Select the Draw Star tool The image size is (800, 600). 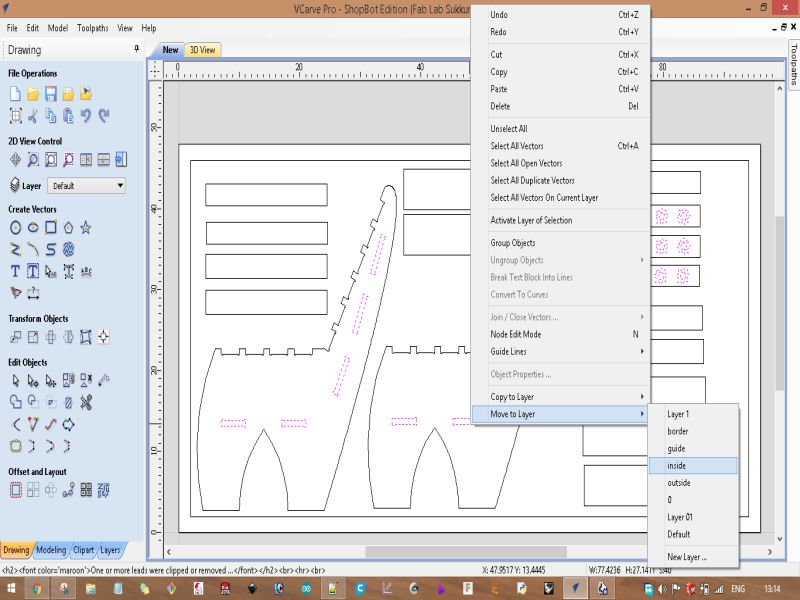tap(86, 228)
